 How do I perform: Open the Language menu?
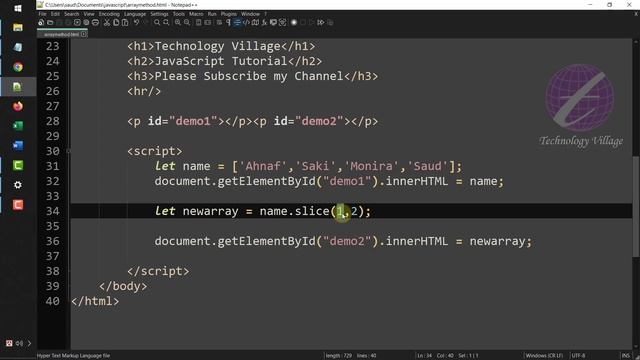pyautogui.click(x=135, y=14)
